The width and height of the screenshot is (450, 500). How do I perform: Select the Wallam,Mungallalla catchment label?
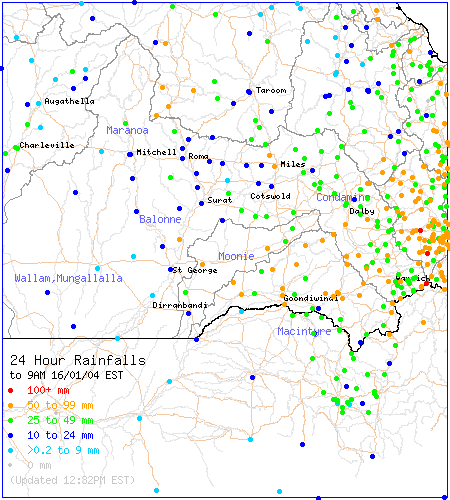(x=68, y=278)
